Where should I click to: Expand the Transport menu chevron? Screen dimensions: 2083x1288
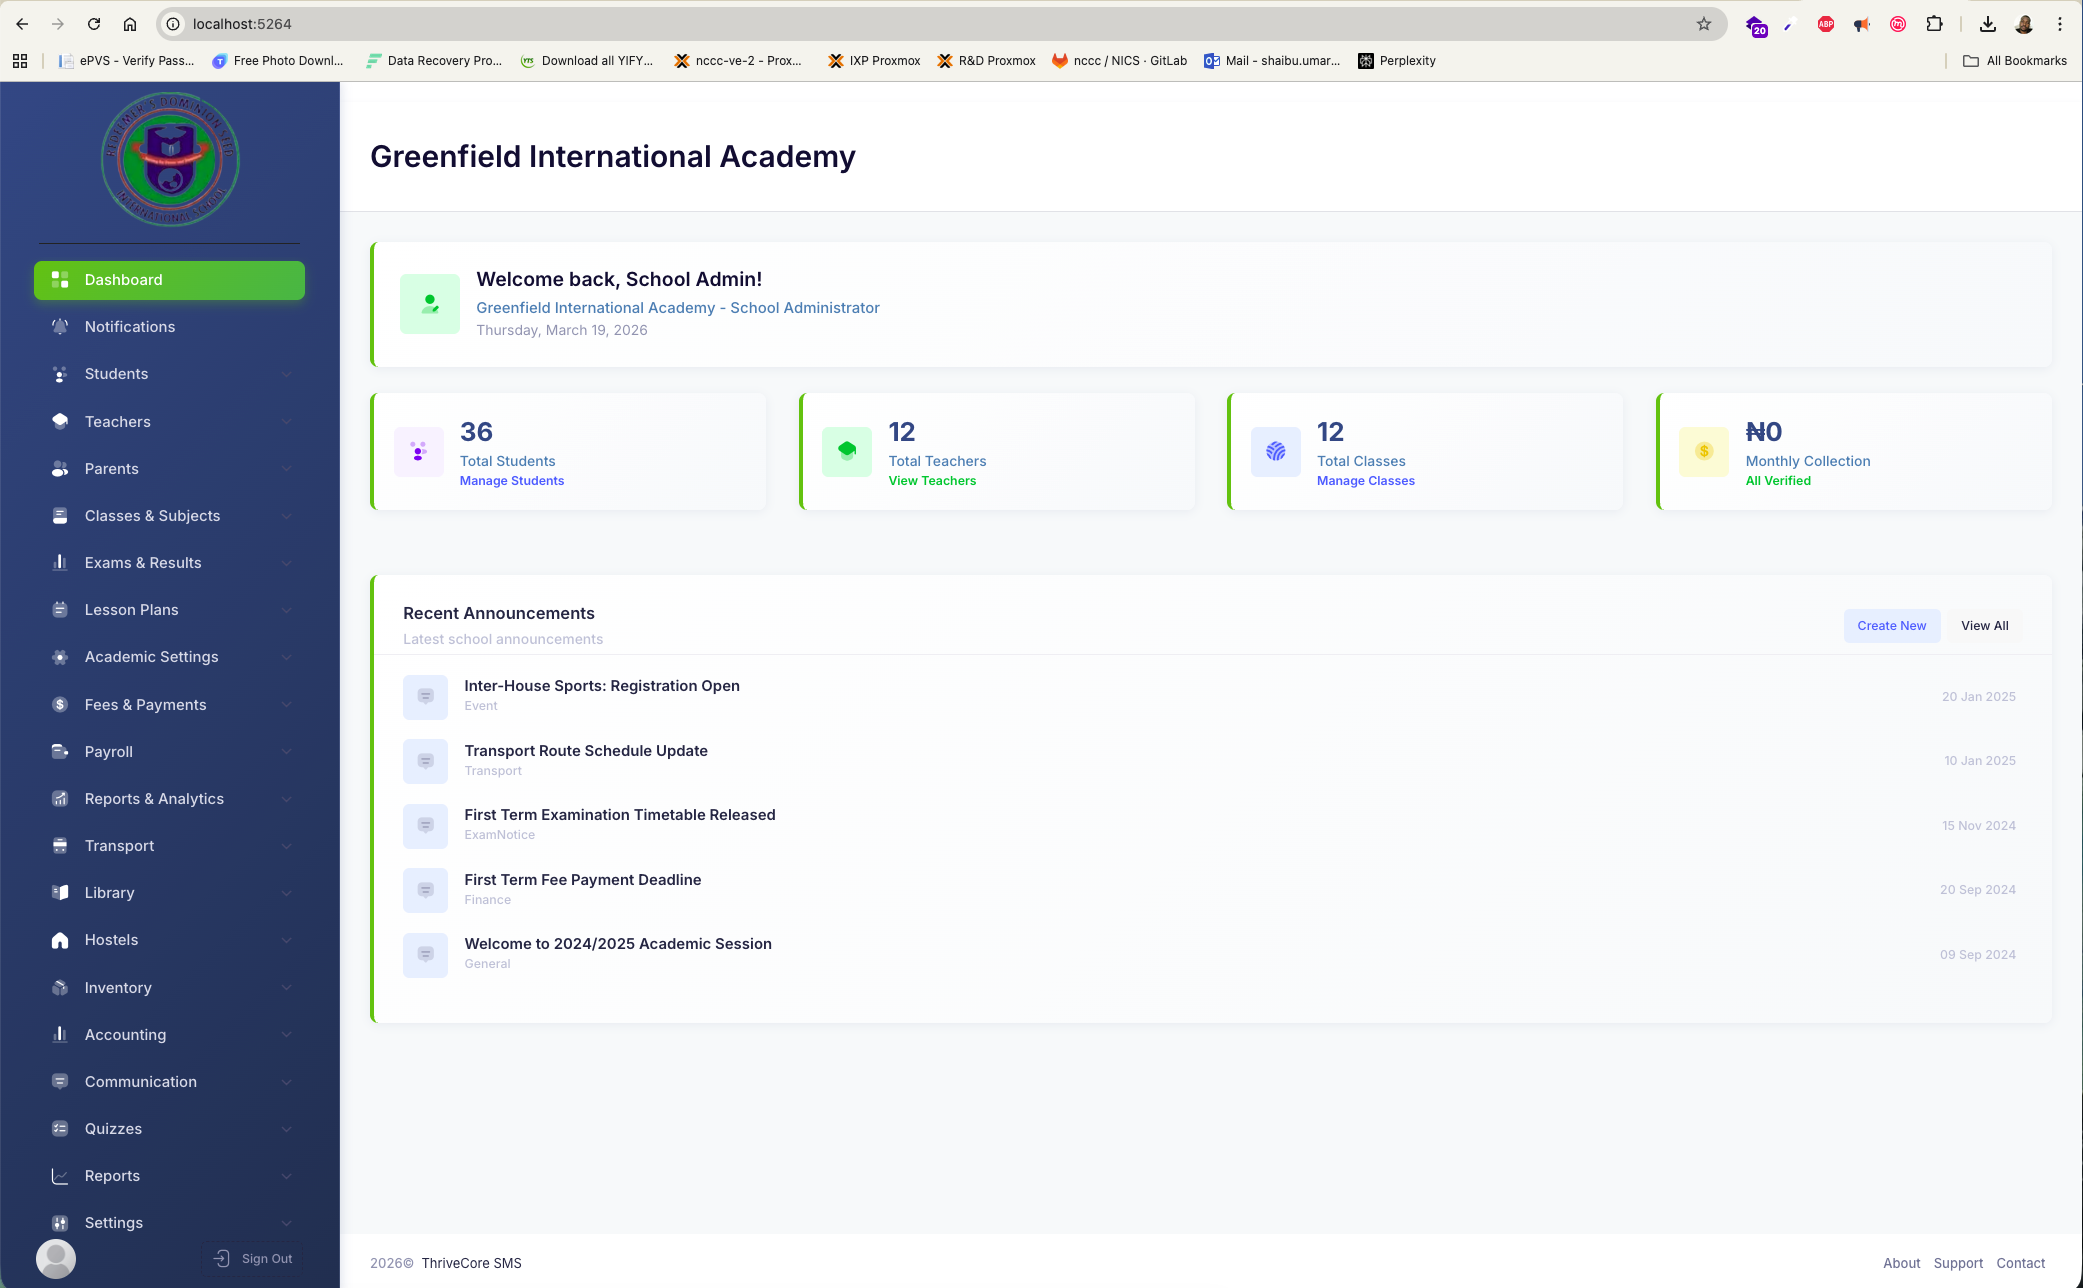point(287,846)
